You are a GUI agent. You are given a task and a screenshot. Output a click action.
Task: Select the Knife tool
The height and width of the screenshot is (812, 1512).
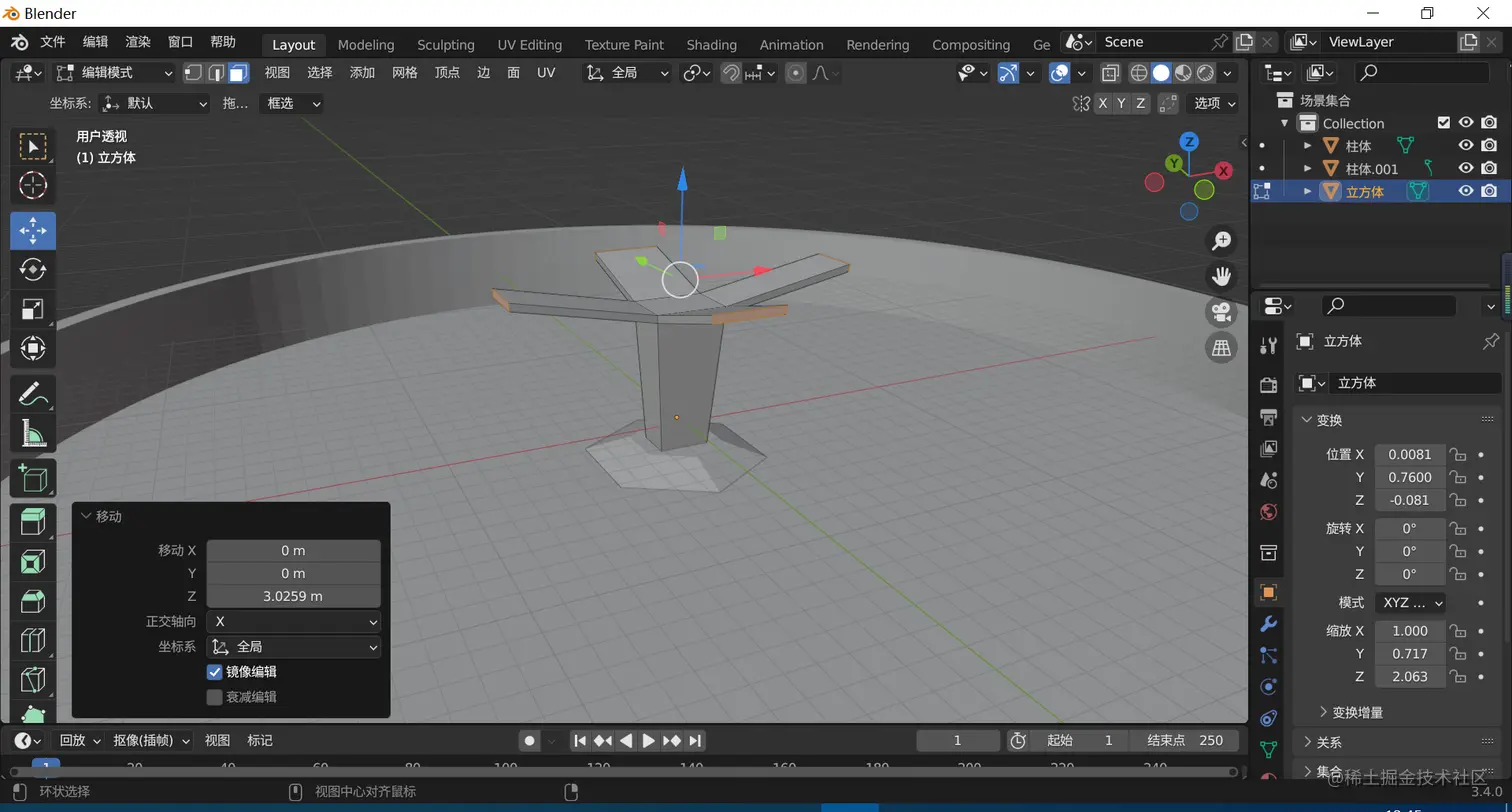click(33, 680)
